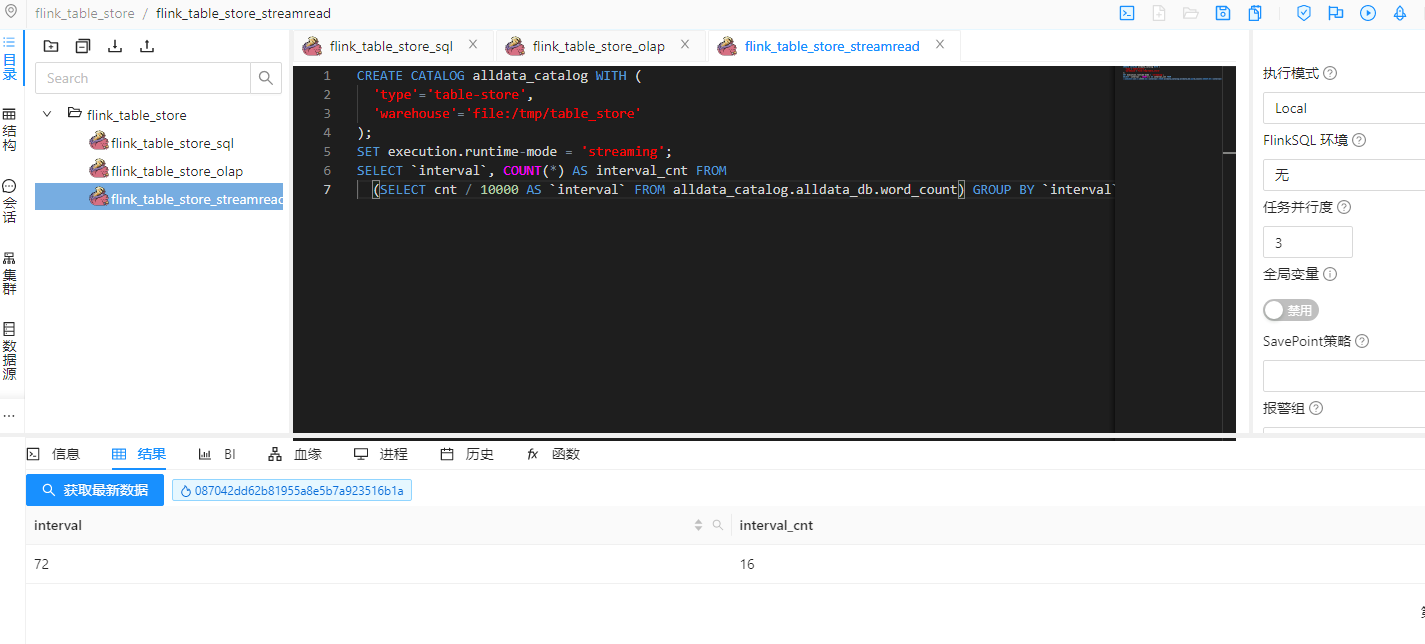1425x644 pixels.
Task: Click the shield syntax check icon
Action: coord(1304,13)
